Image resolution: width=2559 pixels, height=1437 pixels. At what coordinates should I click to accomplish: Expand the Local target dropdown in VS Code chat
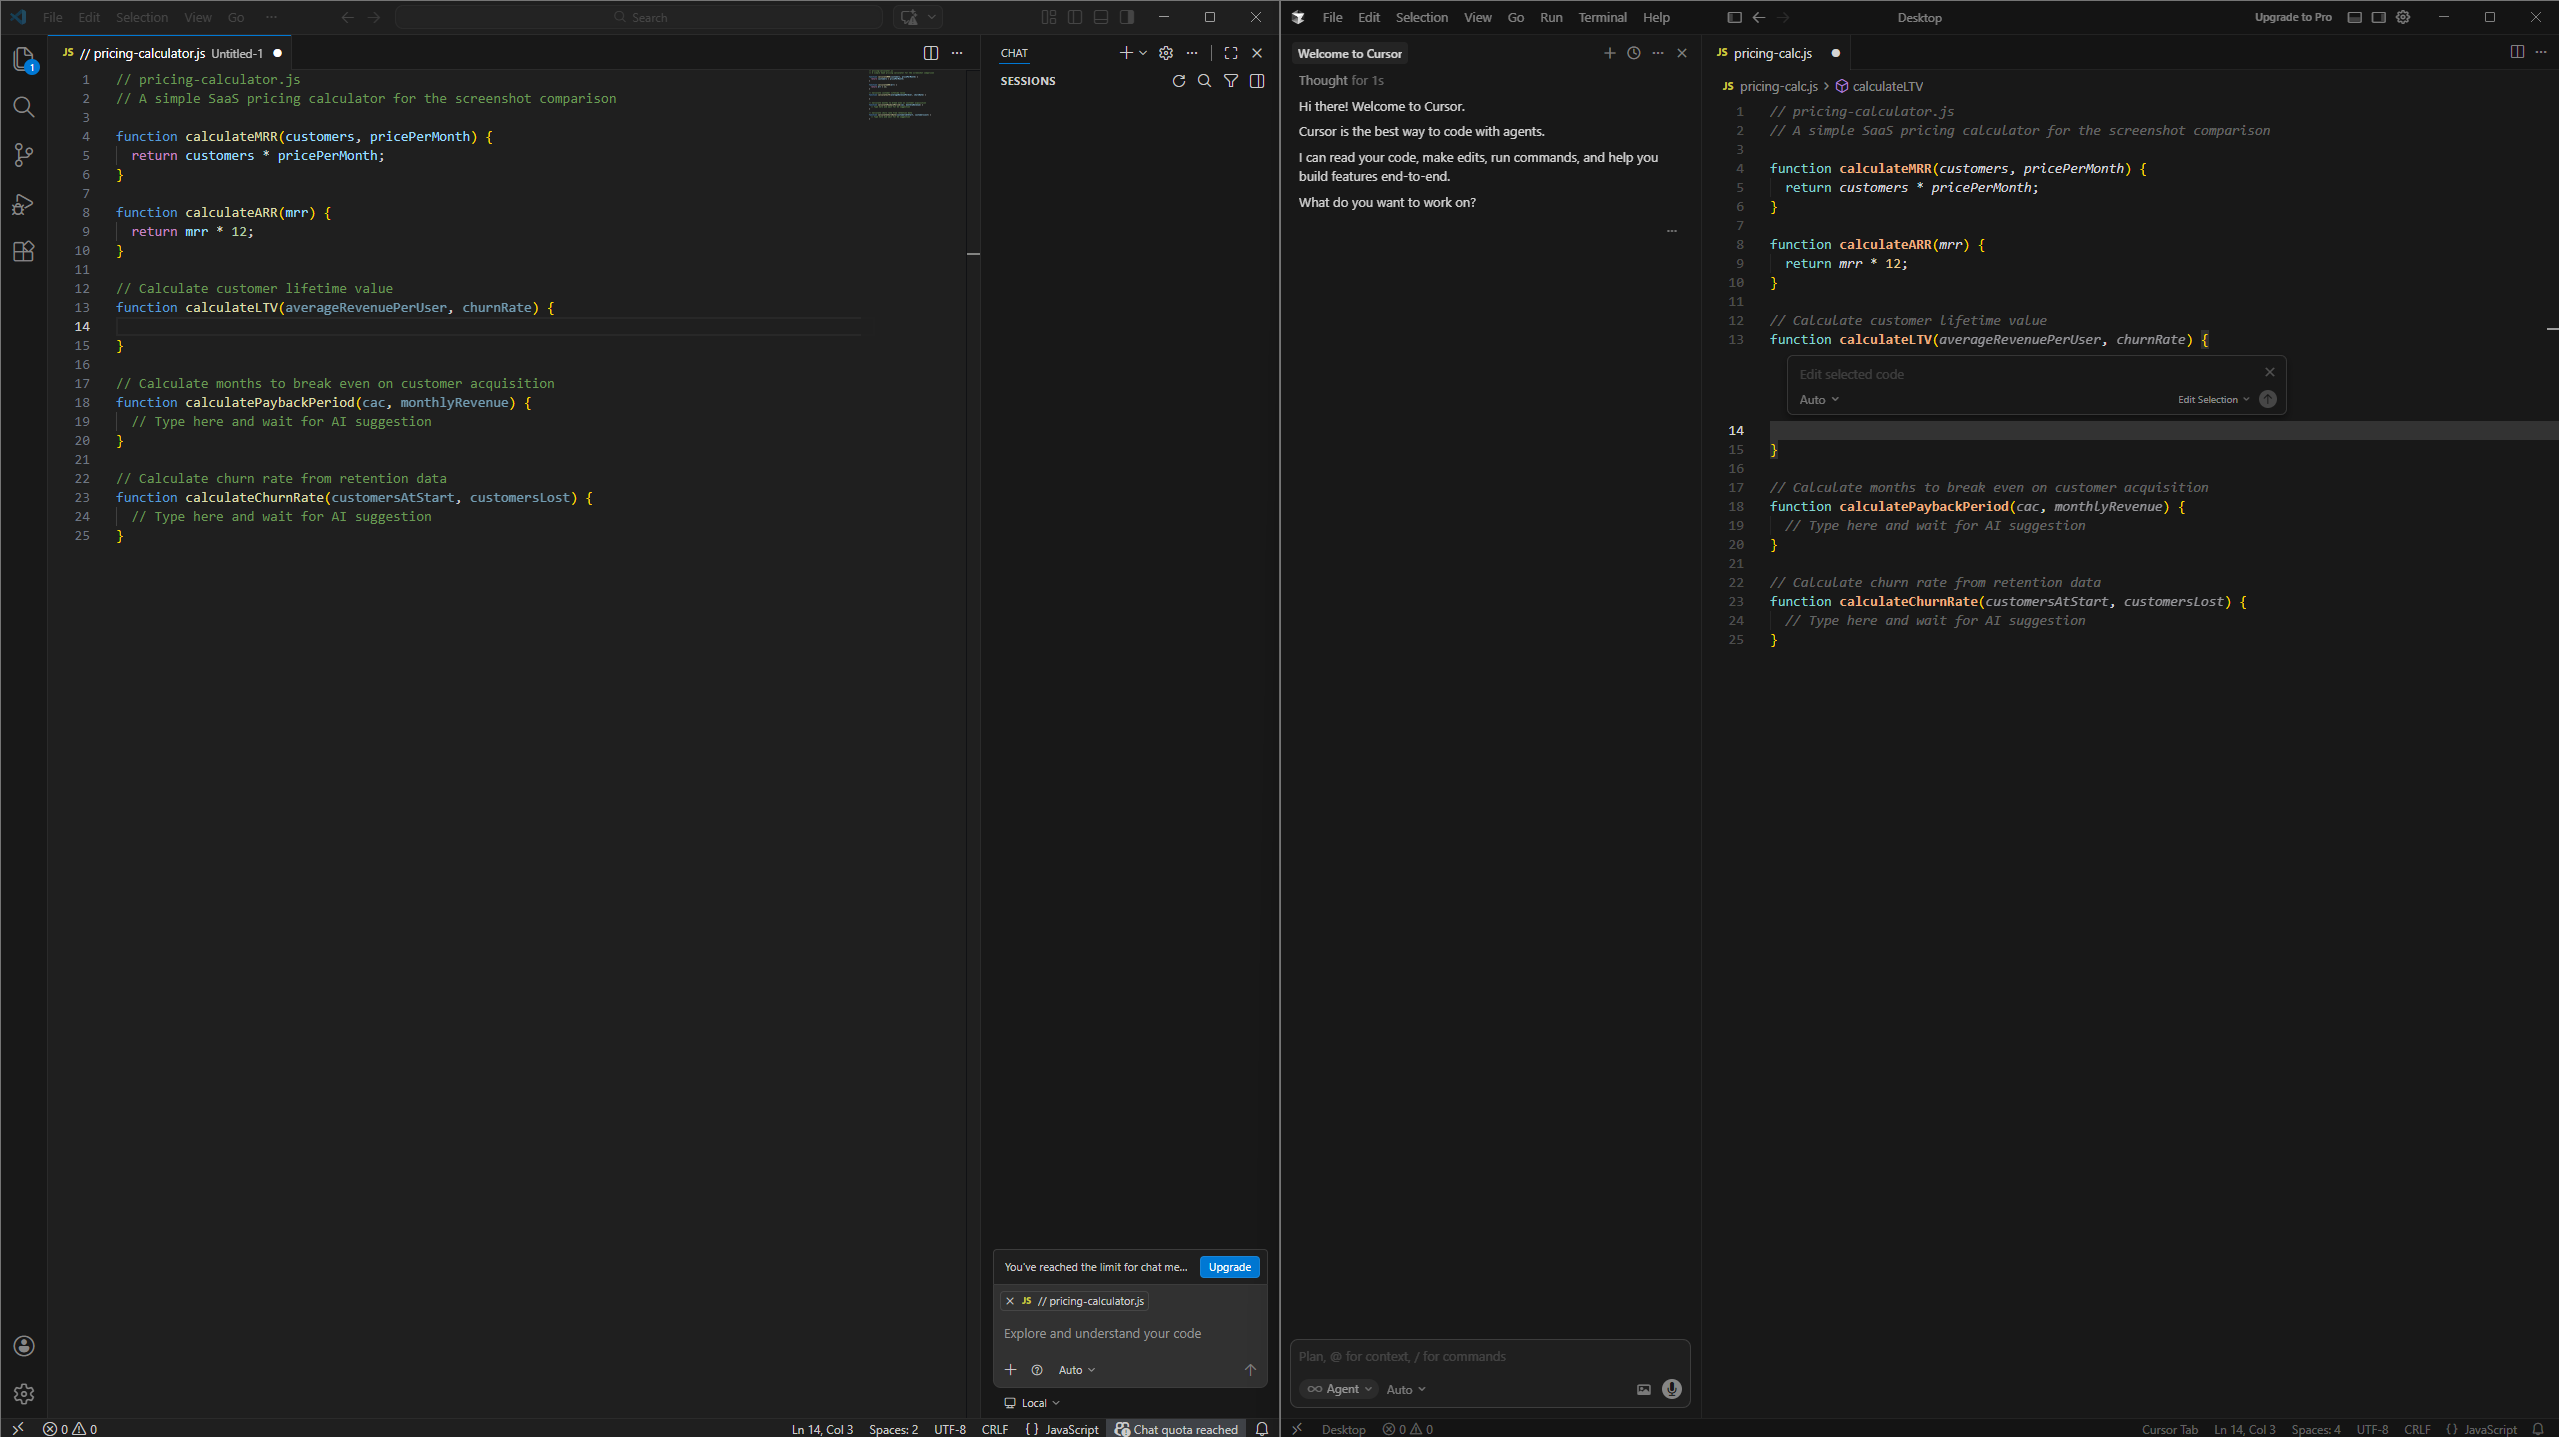1033,1403
